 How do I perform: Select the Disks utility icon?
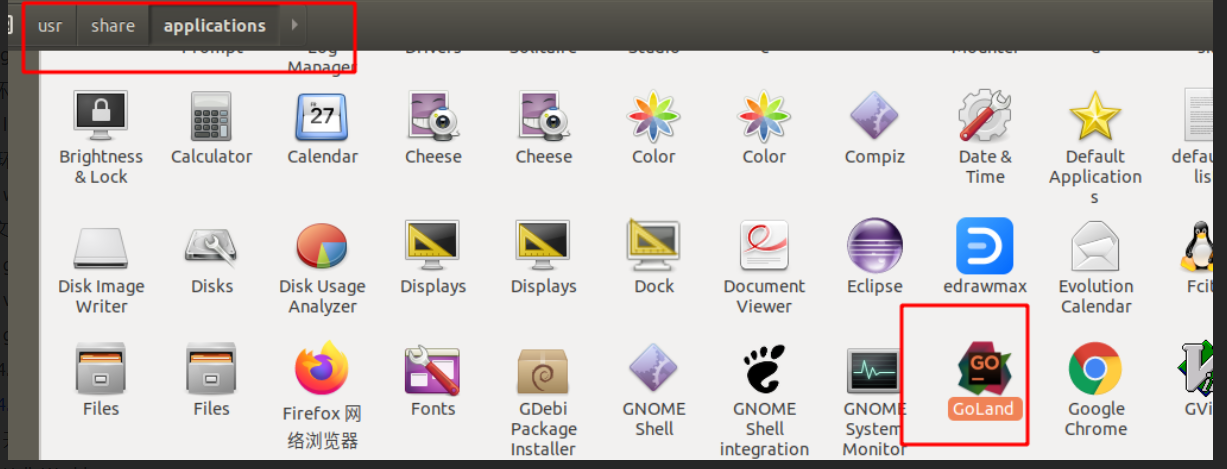pyautogui.click(x=211, y=246)
